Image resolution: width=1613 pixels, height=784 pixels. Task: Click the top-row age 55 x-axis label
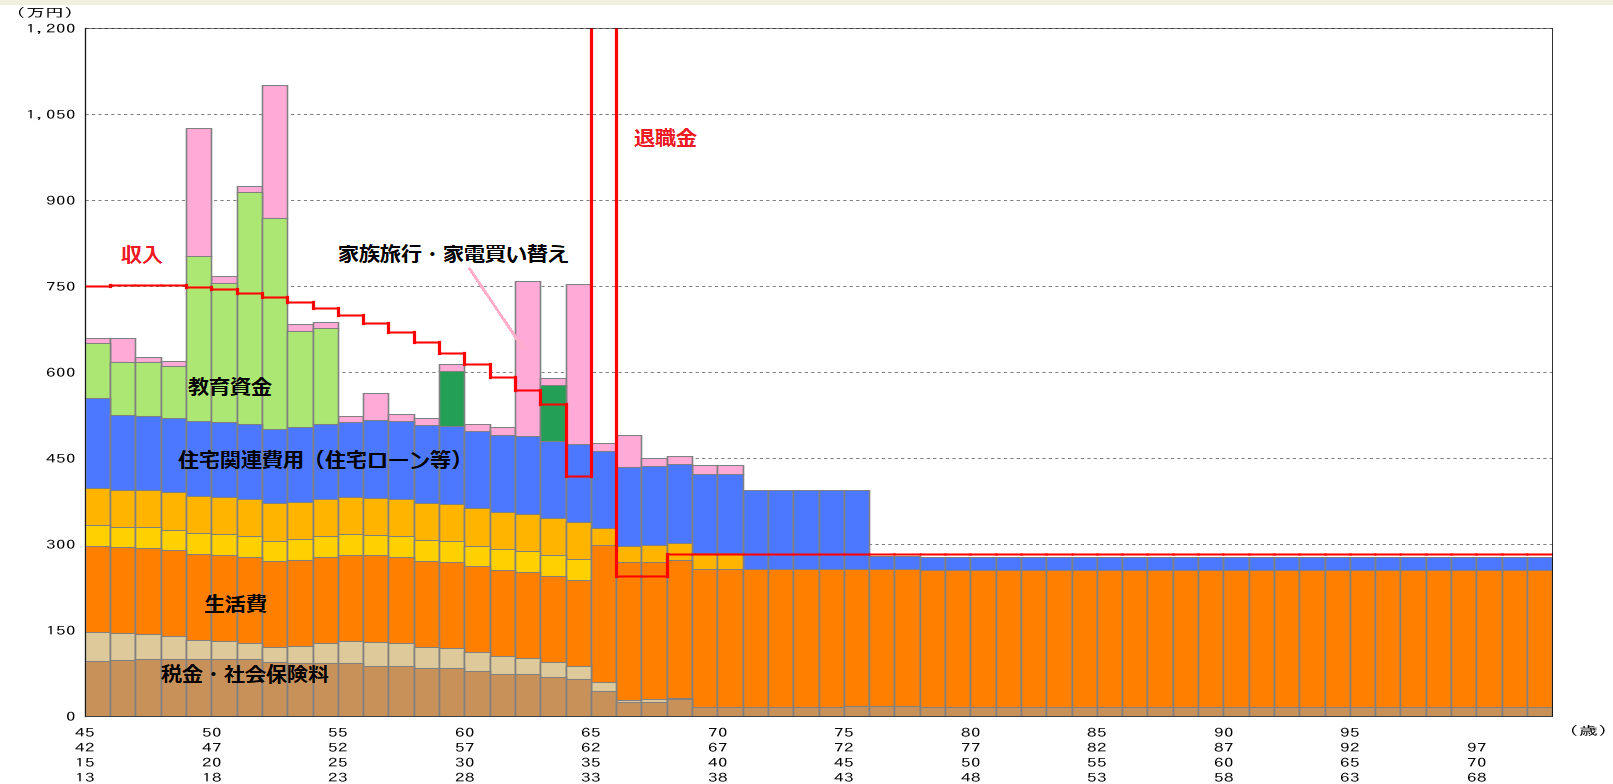(x=338, y=732)
